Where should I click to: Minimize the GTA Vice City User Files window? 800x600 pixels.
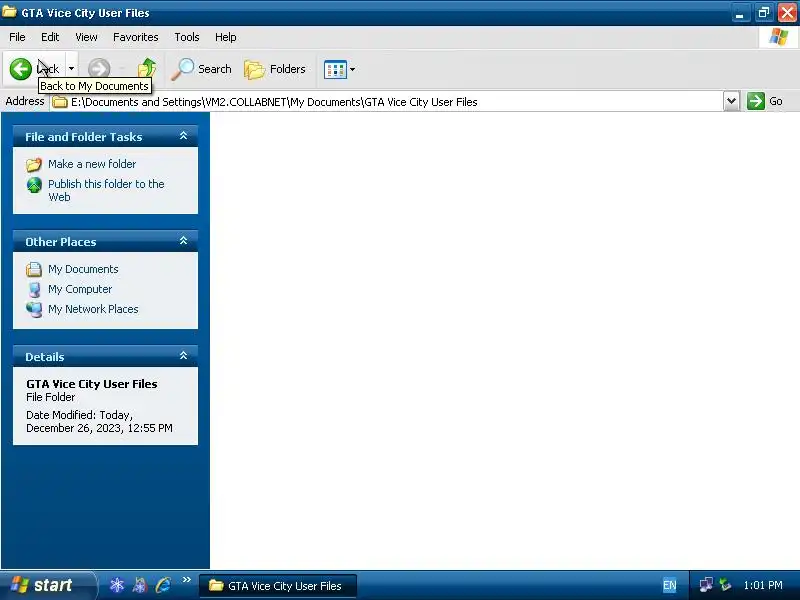pos(740,13)
